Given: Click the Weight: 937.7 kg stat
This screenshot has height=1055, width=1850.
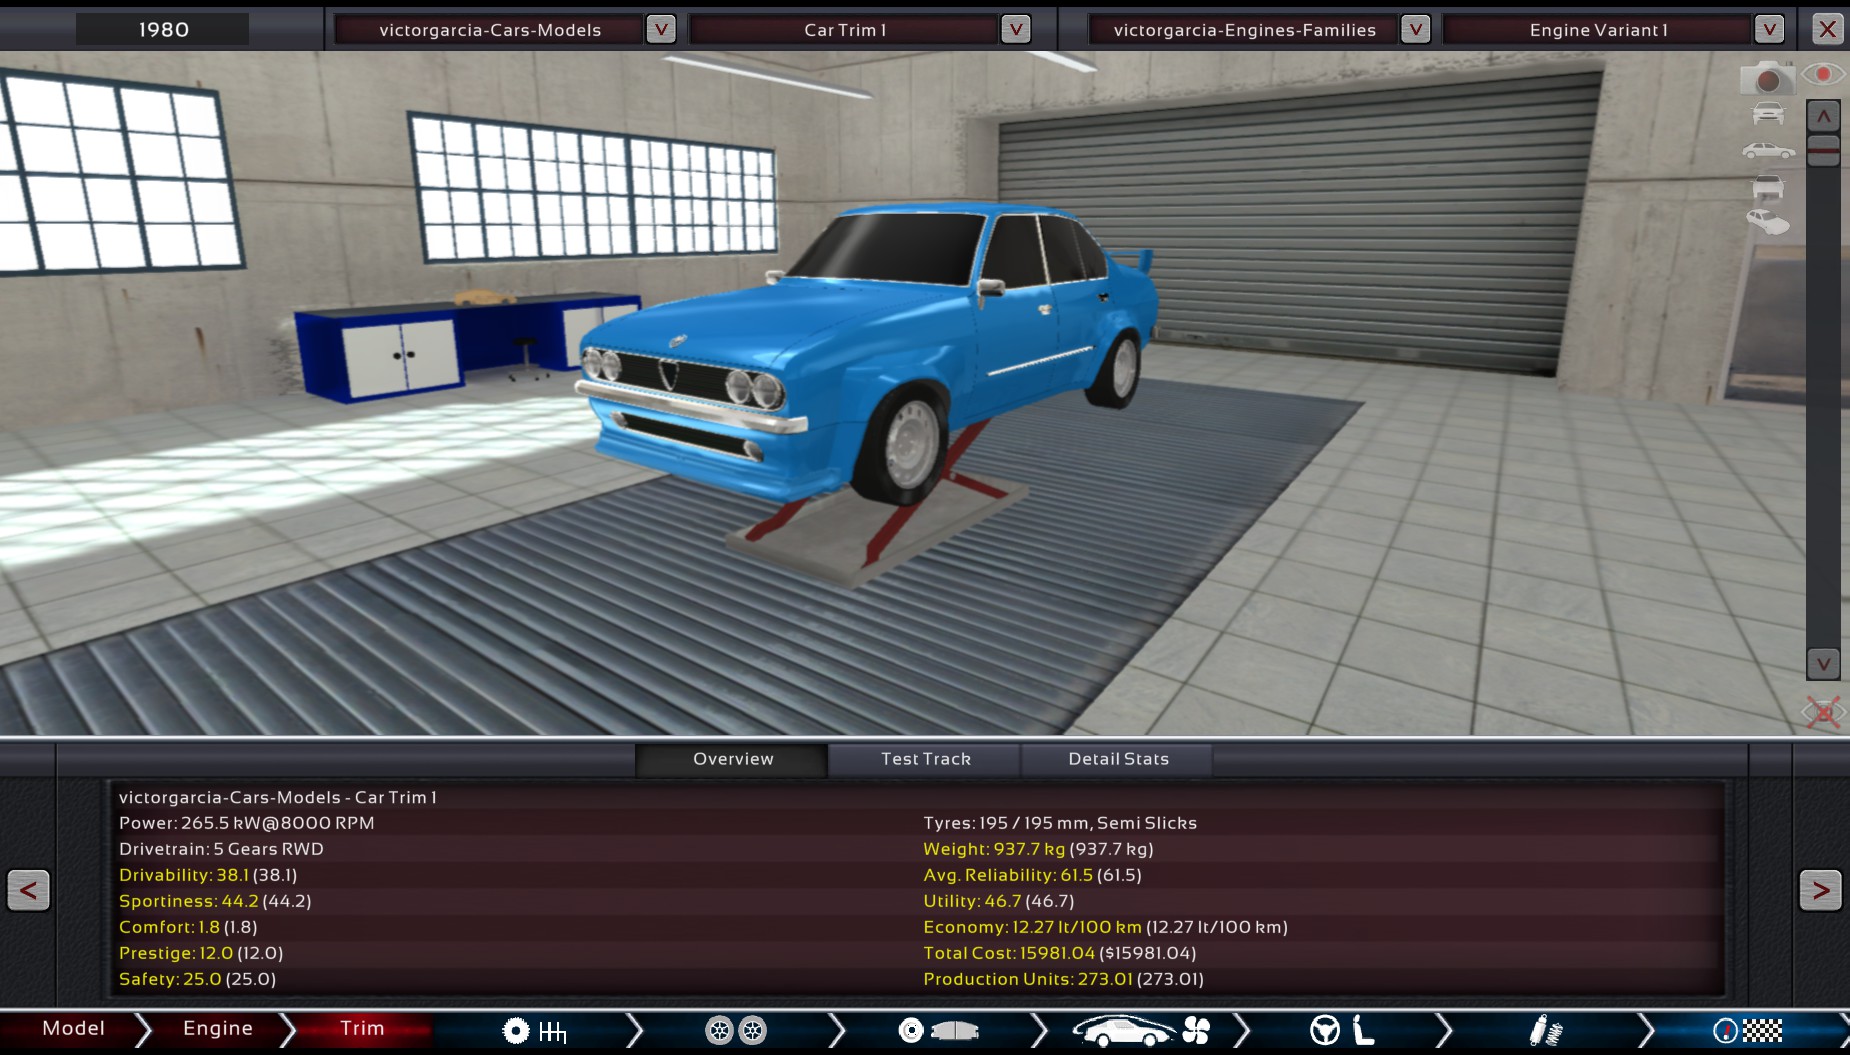Looking at the screenshot, I should tap(1038, 849).
